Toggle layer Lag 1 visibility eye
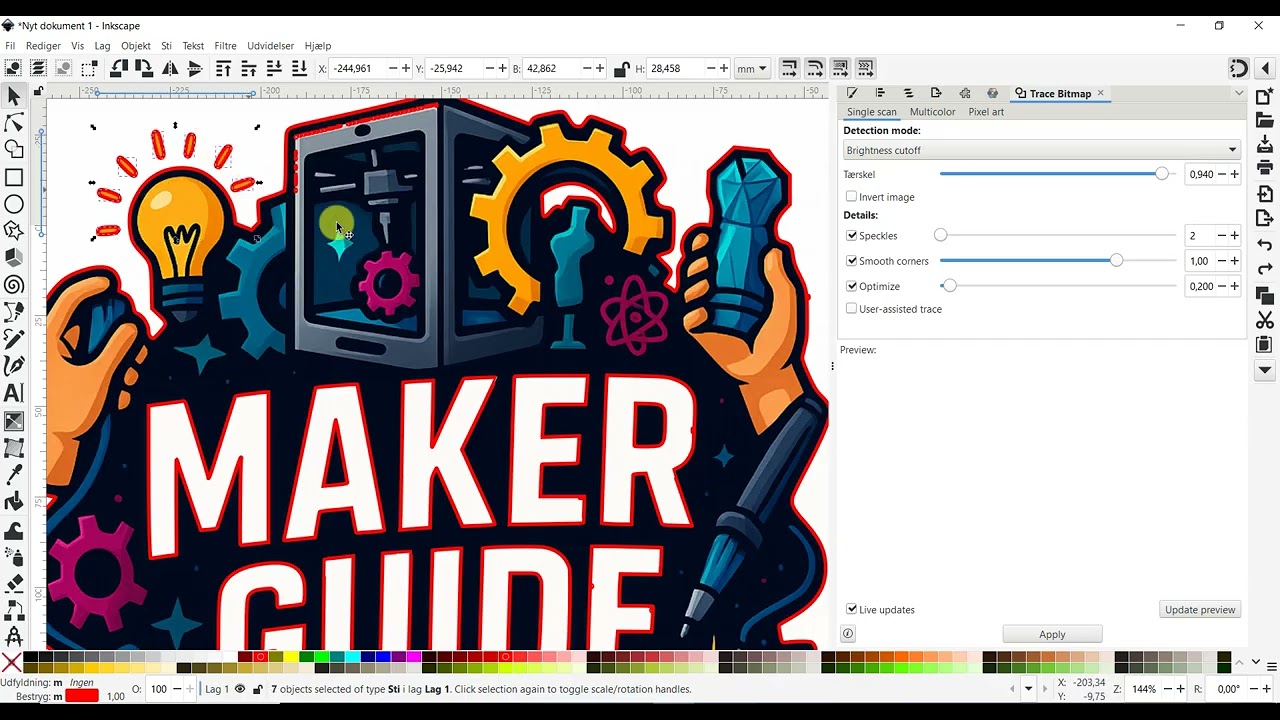The height and width of the screenshot is (720, 1280). [240, 689]
